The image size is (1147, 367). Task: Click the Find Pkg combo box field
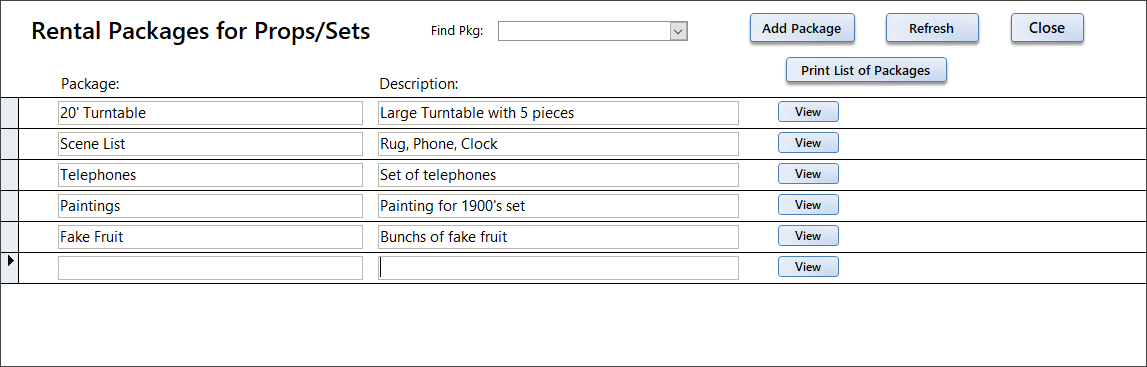584,31
